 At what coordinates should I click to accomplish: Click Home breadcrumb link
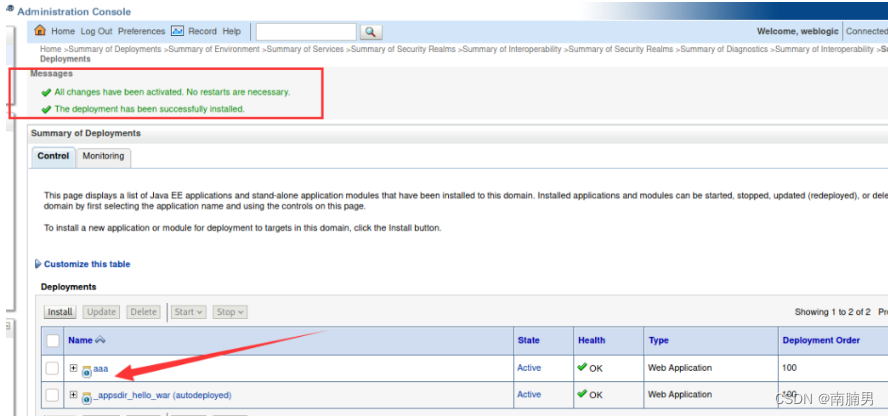point(50,49)
